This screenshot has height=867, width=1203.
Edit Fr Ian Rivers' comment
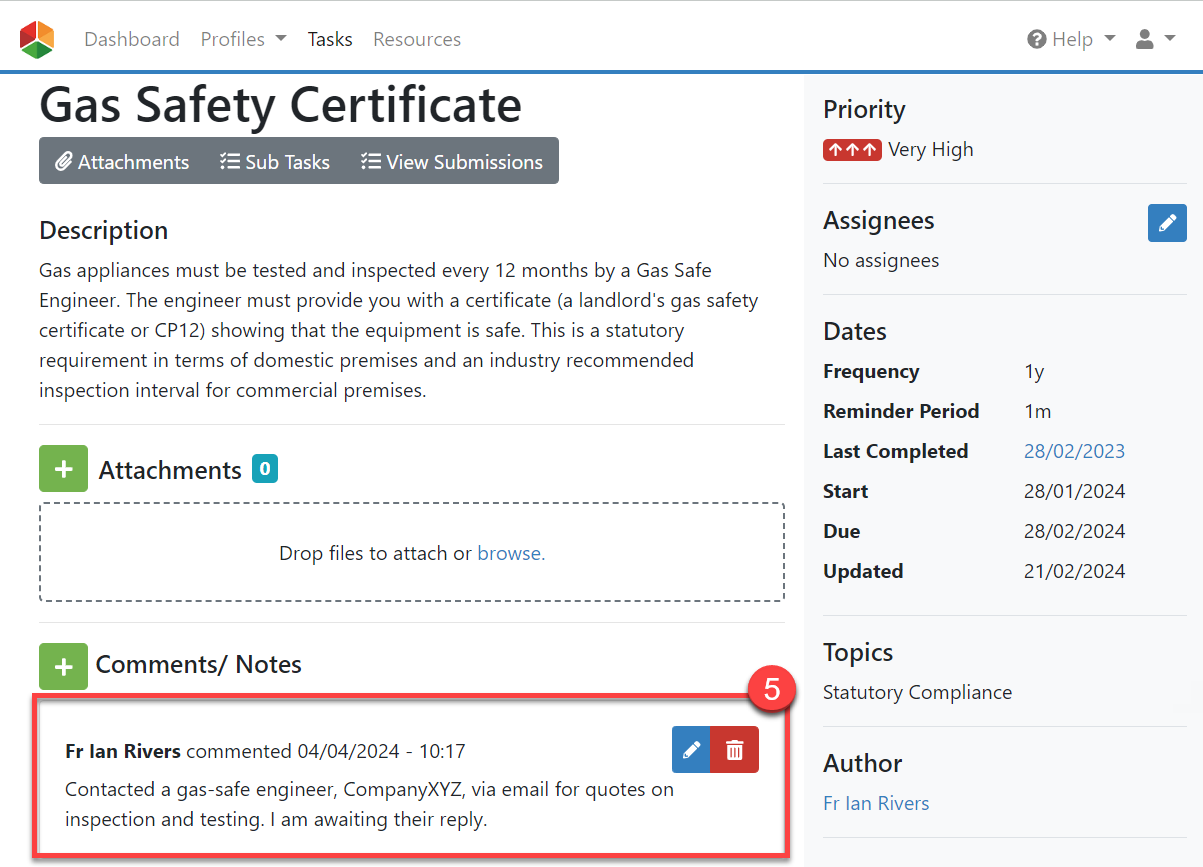pos(691,750)
